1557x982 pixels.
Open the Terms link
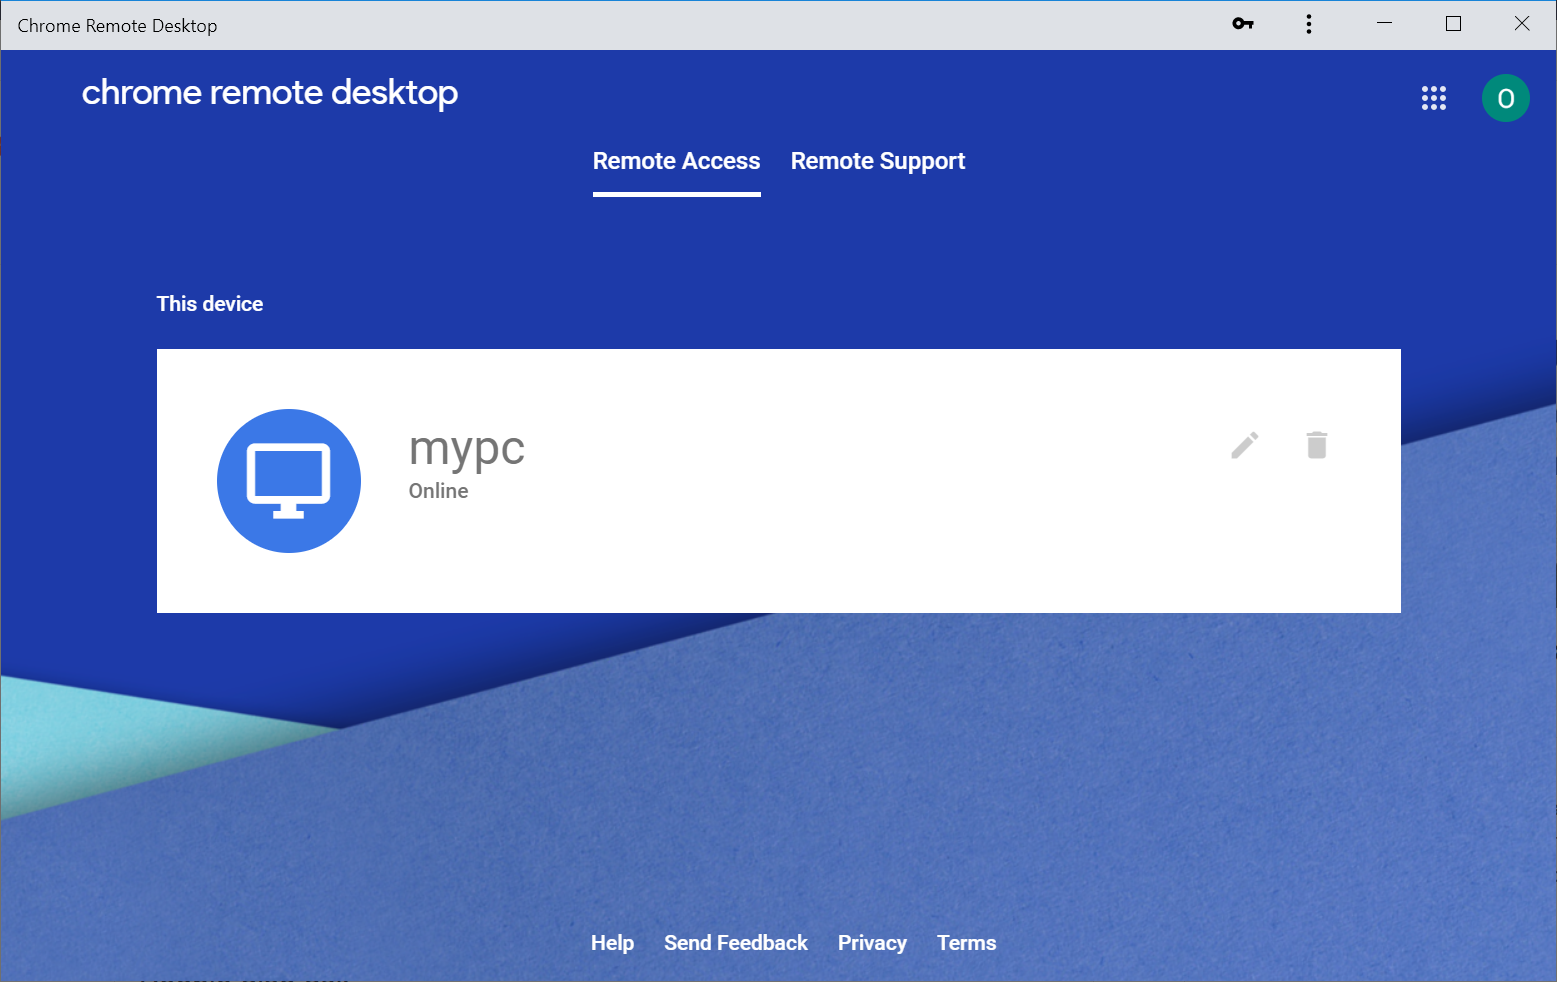pos(967,943)
